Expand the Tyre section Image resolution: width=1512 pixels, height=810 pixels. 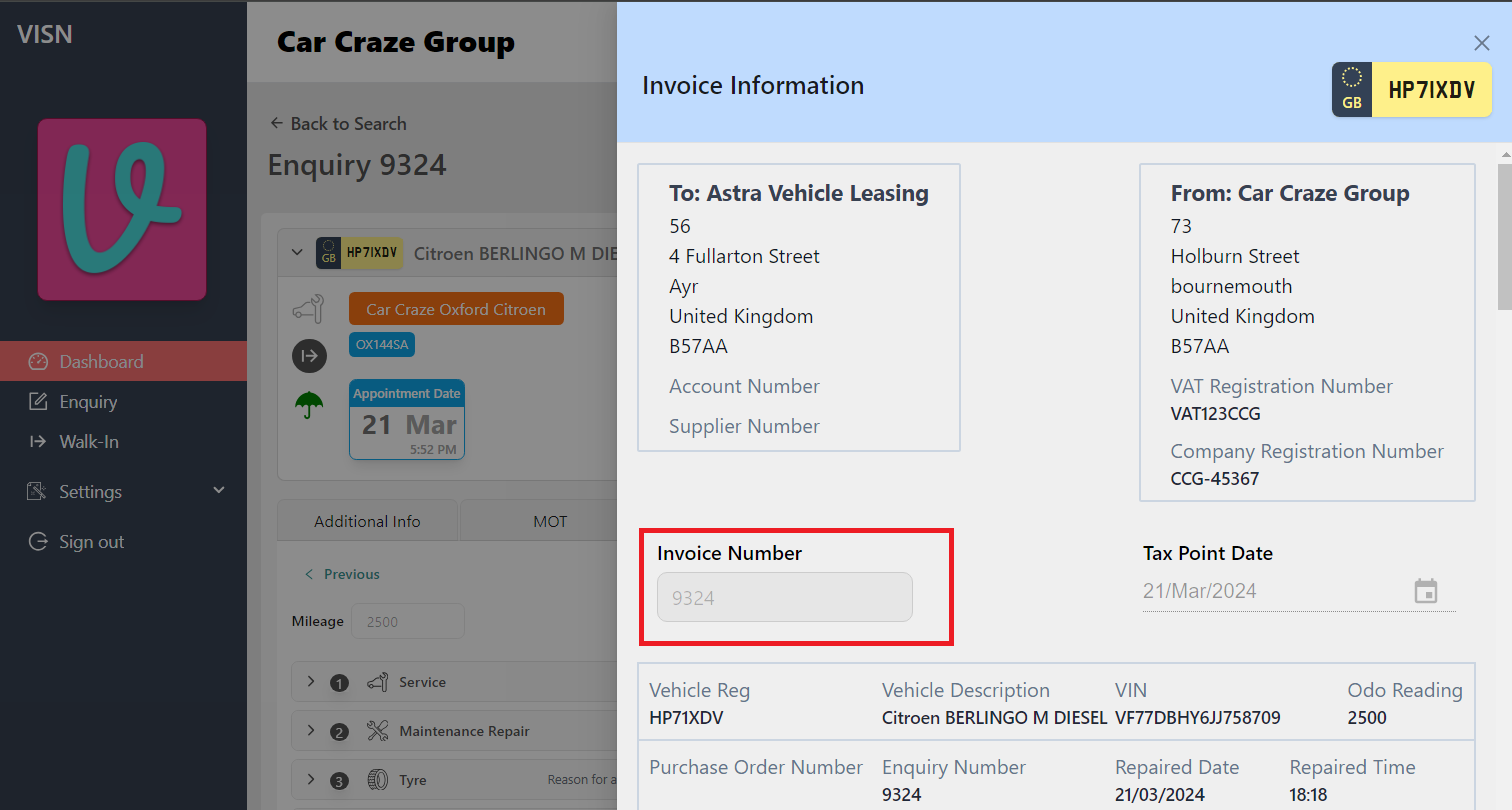(x=311, y=779)
